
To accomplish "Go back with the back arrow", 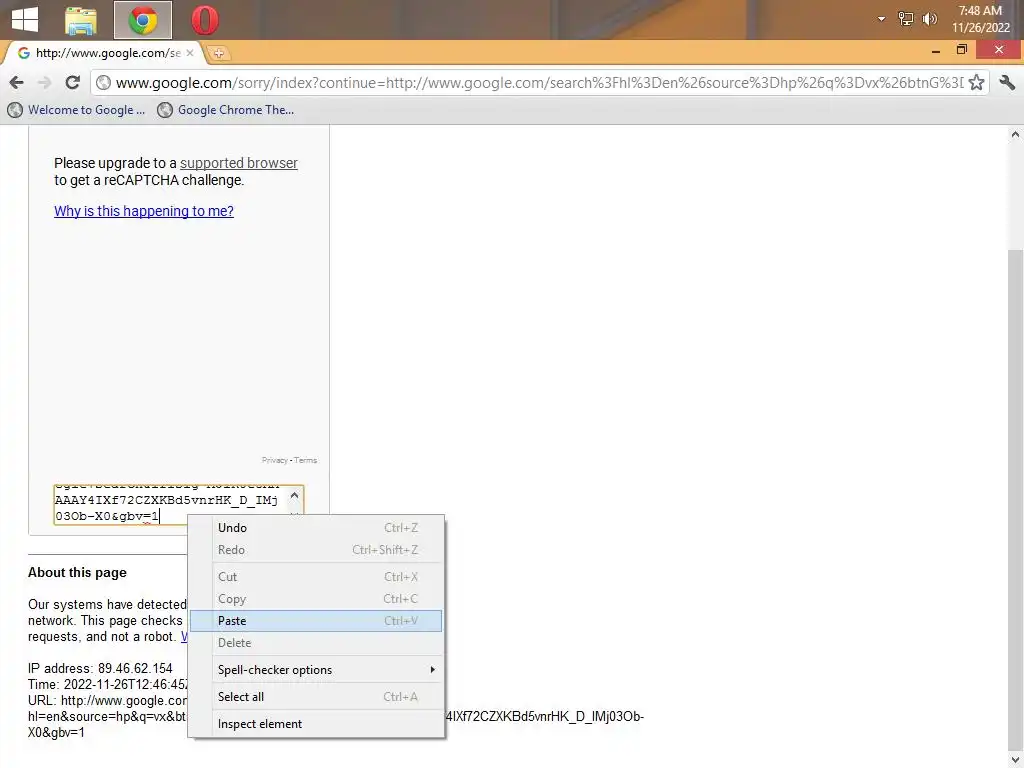I will point(16,82).
